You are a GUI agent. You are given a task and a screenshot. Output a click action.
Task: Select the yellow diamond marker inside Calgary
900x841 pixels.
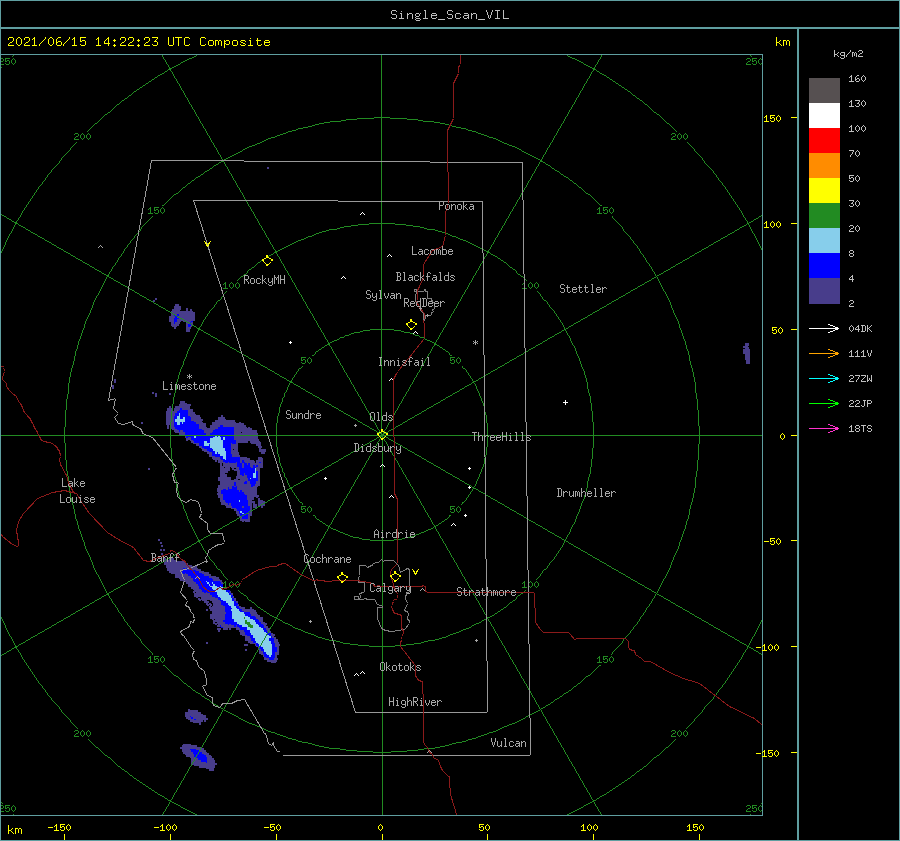click(395, 576)
